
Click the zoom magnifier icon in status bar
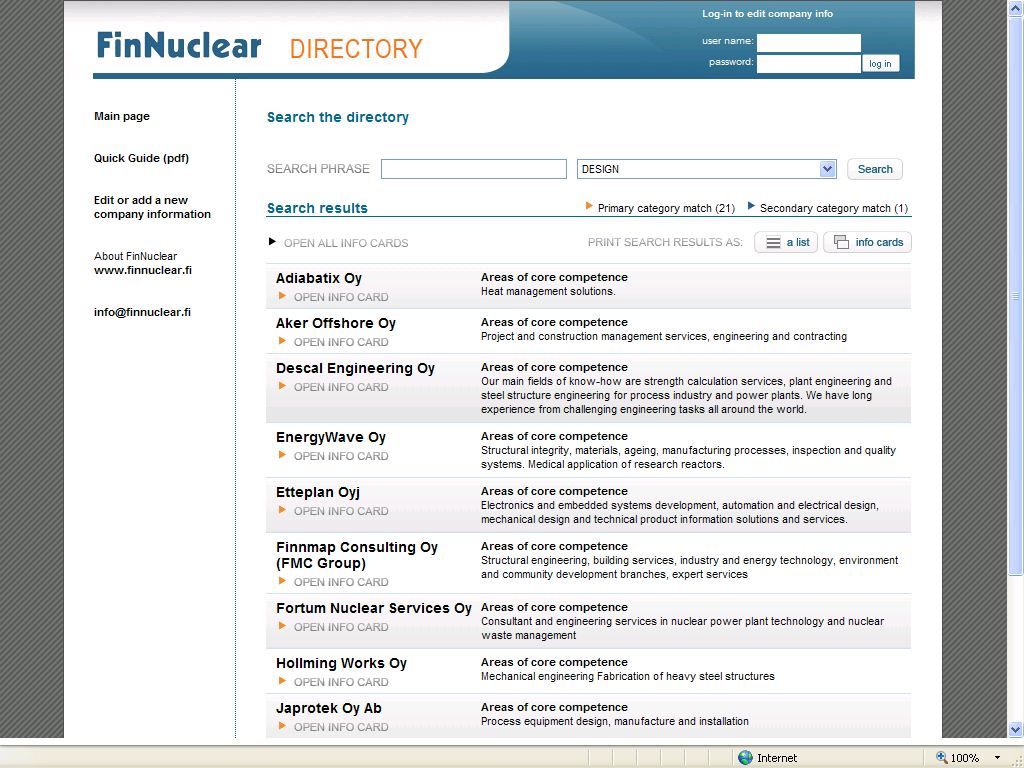coord(941,758)
